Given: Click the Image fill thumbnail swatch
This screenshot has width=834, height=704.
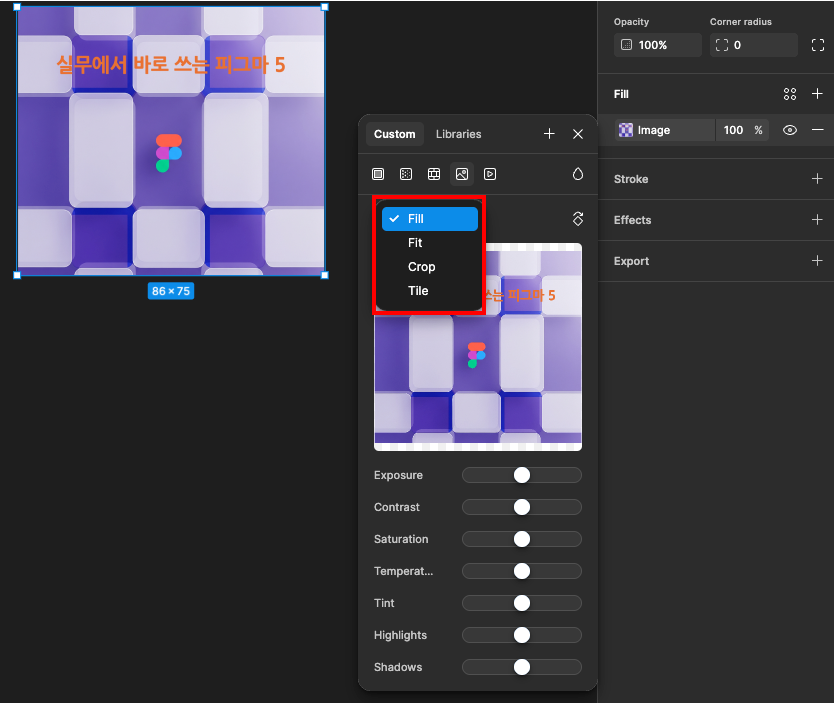Looking at the screenshot, I should tap(626, 130).
